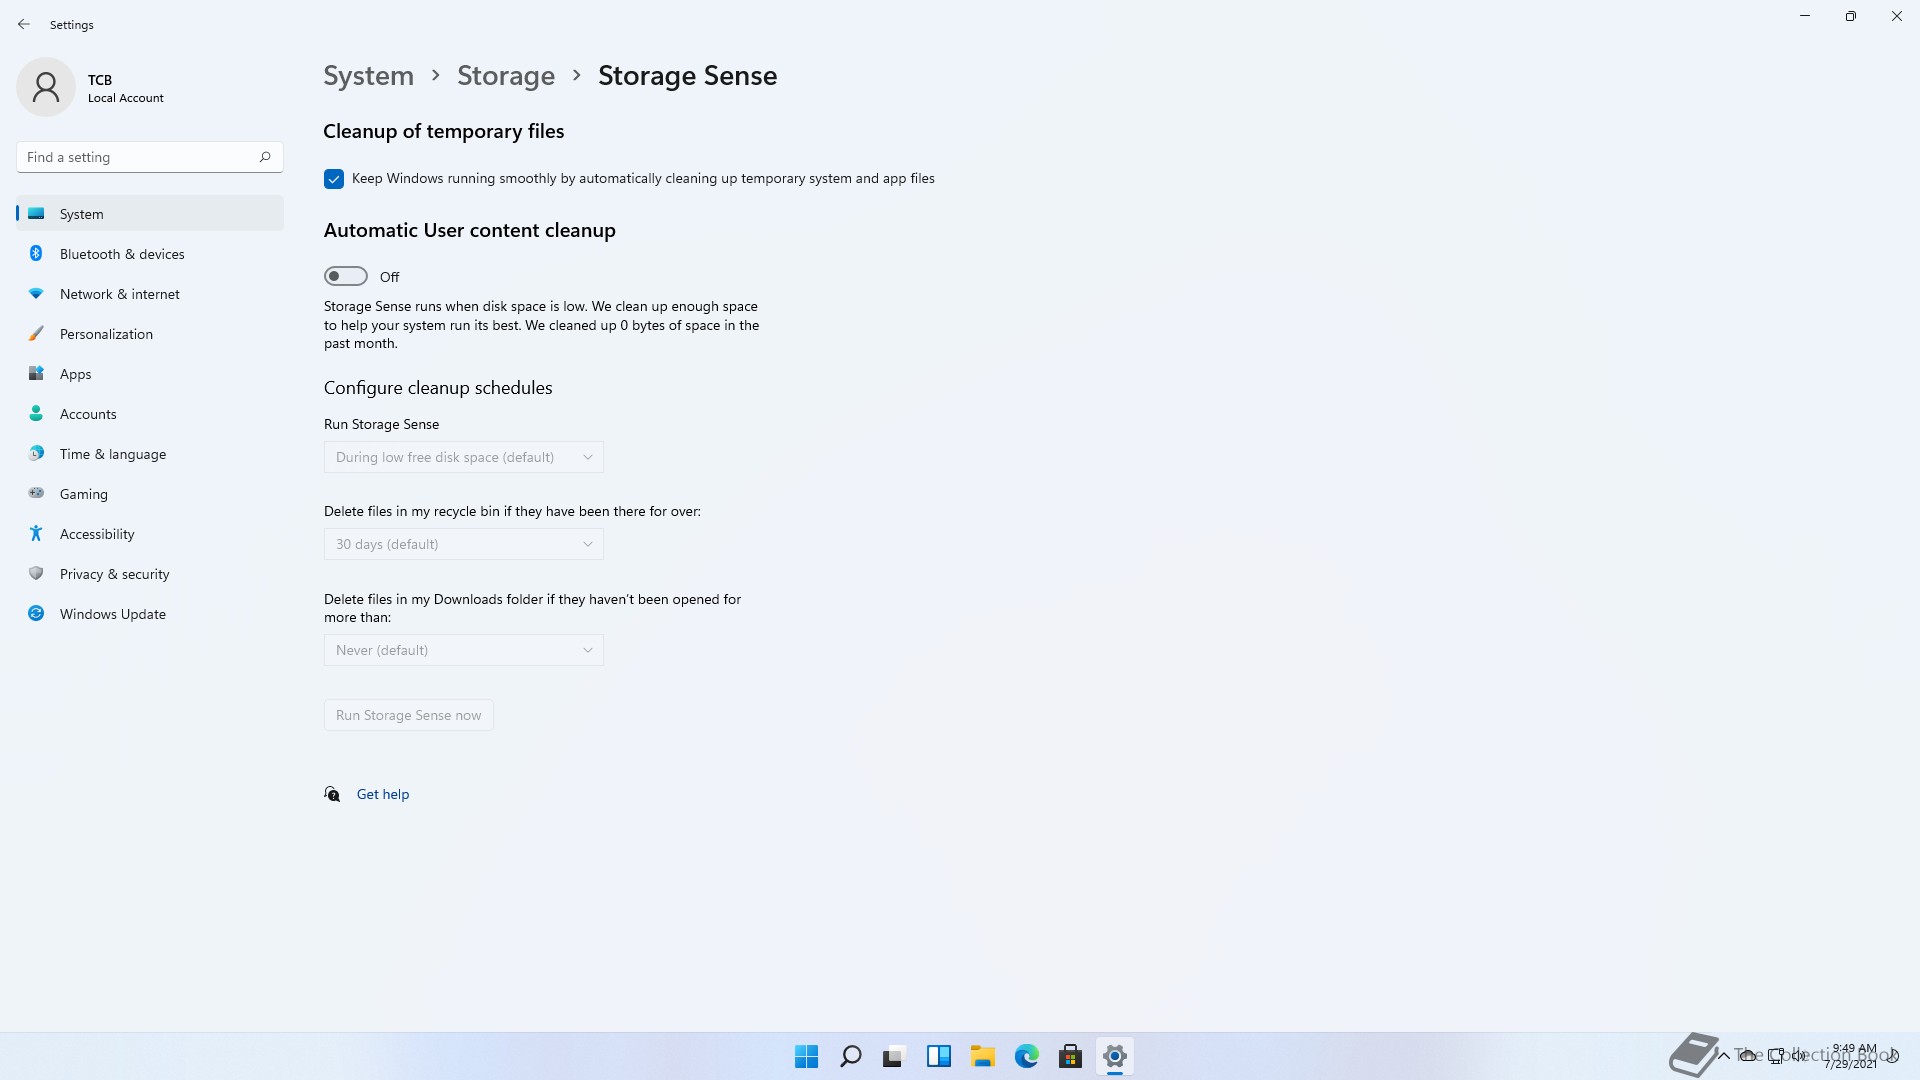Click the back arrow in Settings
This screenshot has width=1920, height=1080.
point(24,24)
